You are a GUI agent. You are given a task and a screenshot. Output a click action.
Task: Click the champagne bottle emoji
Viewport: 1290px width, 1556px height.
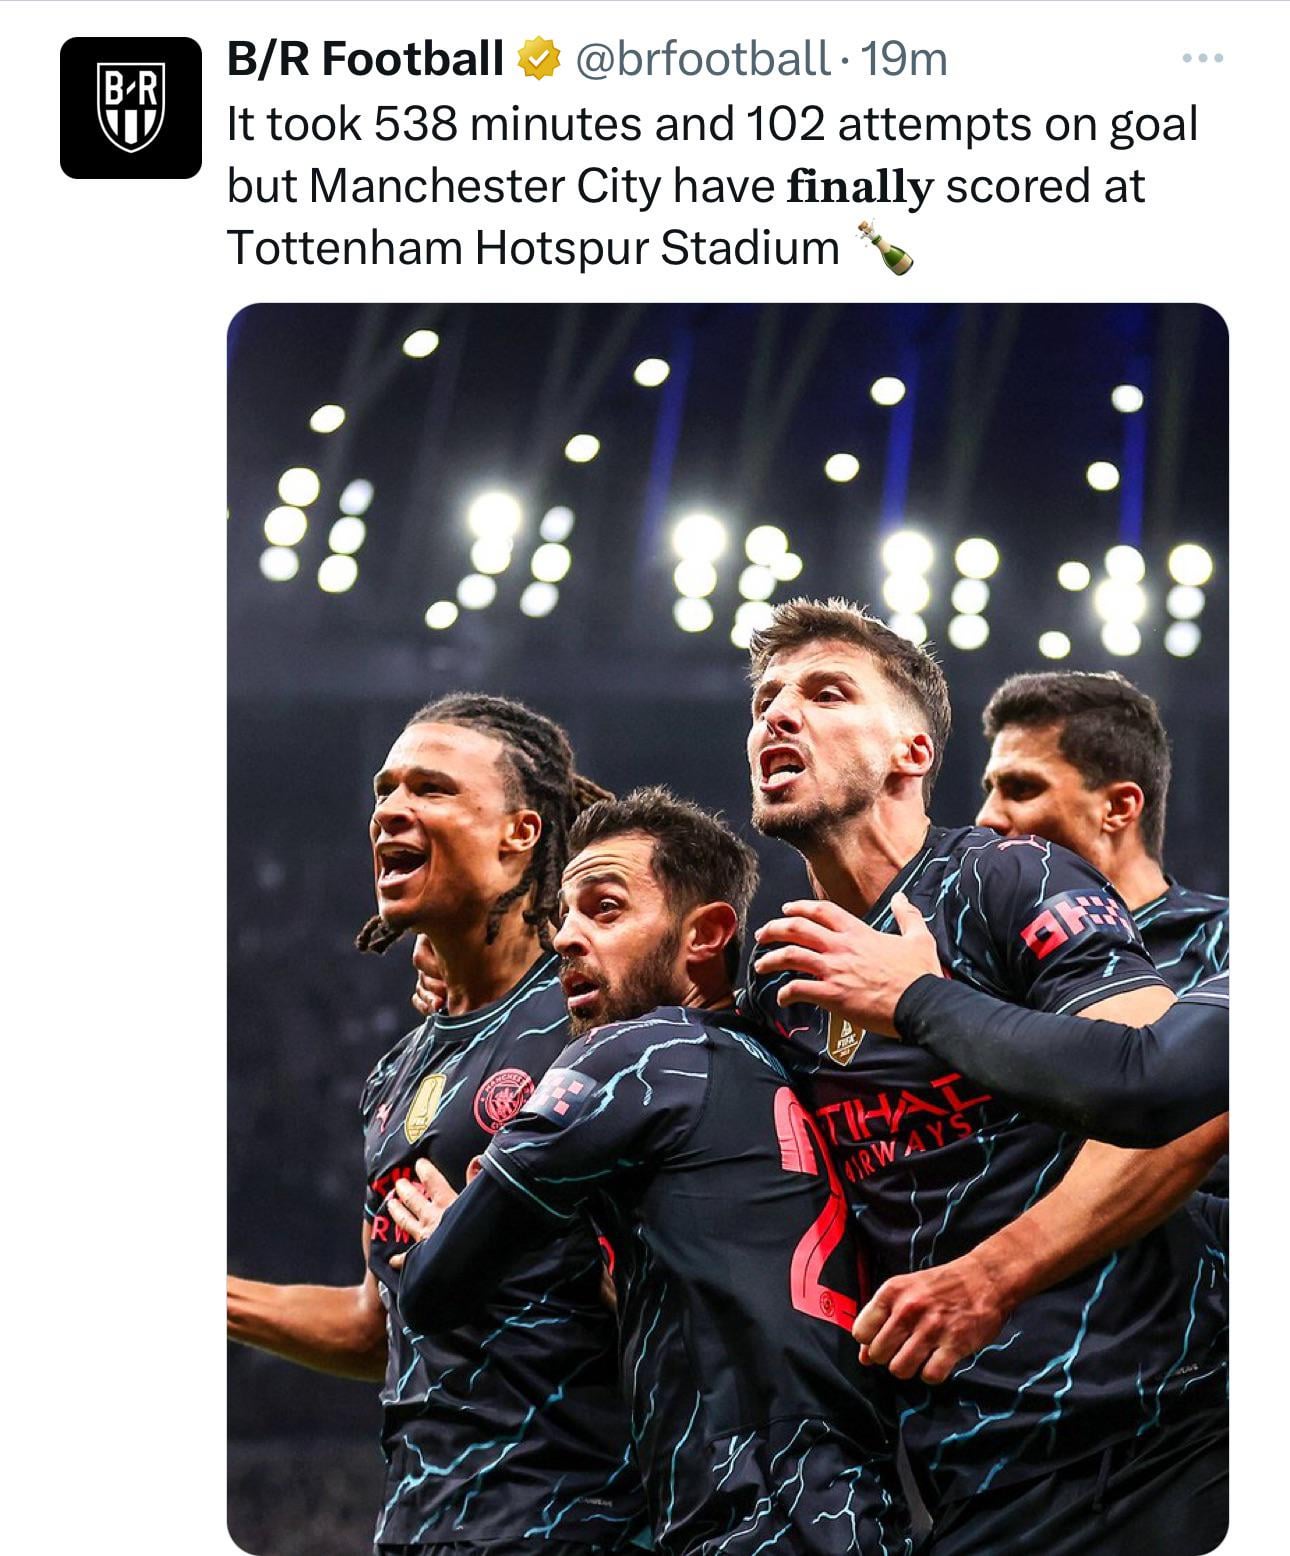(886, 248)
